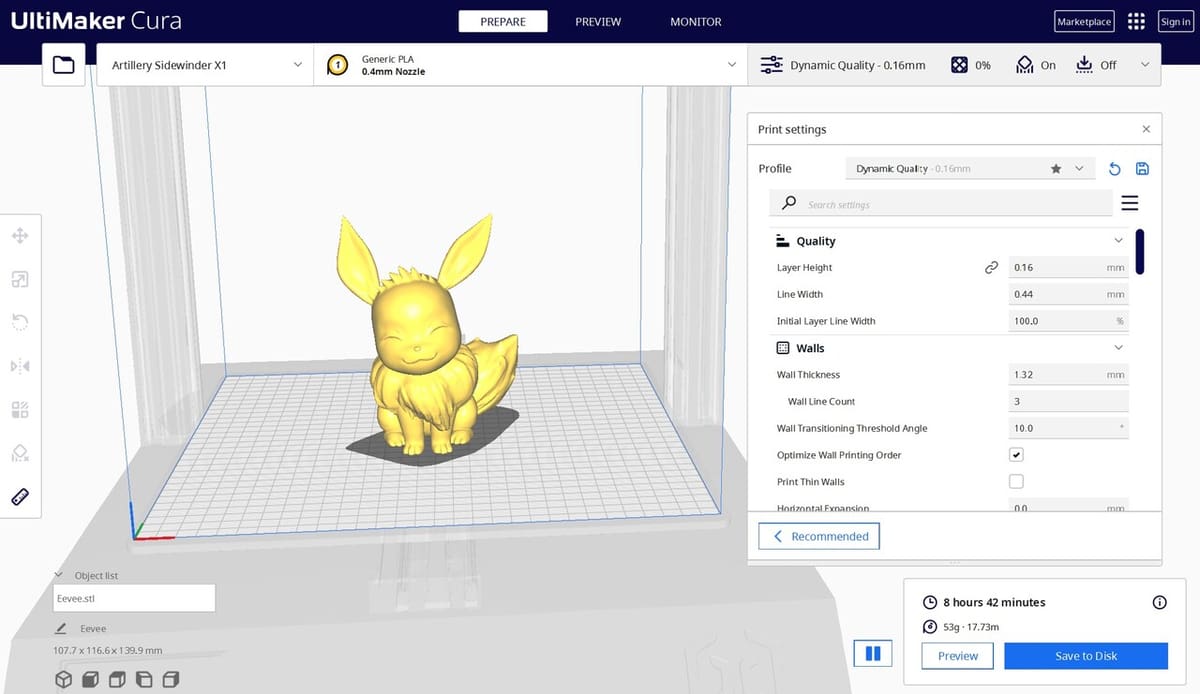Edit the Initial Layer Line Width field

tap(1068, 321)
